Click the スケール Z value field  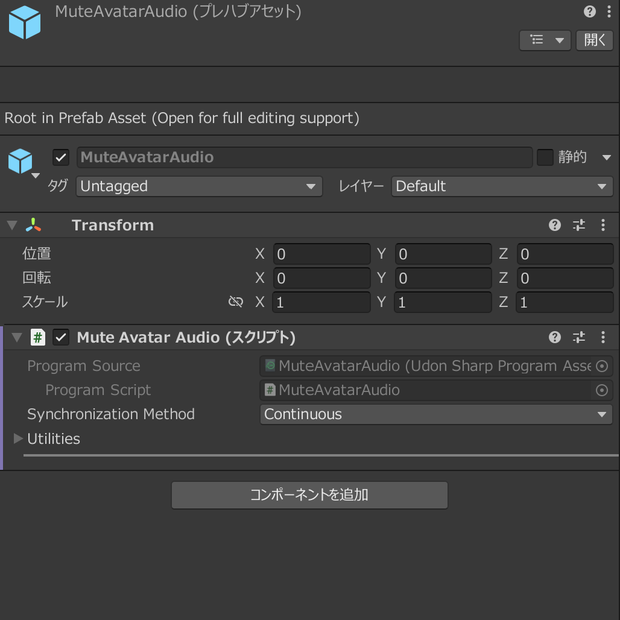click(x=565, y=302)
